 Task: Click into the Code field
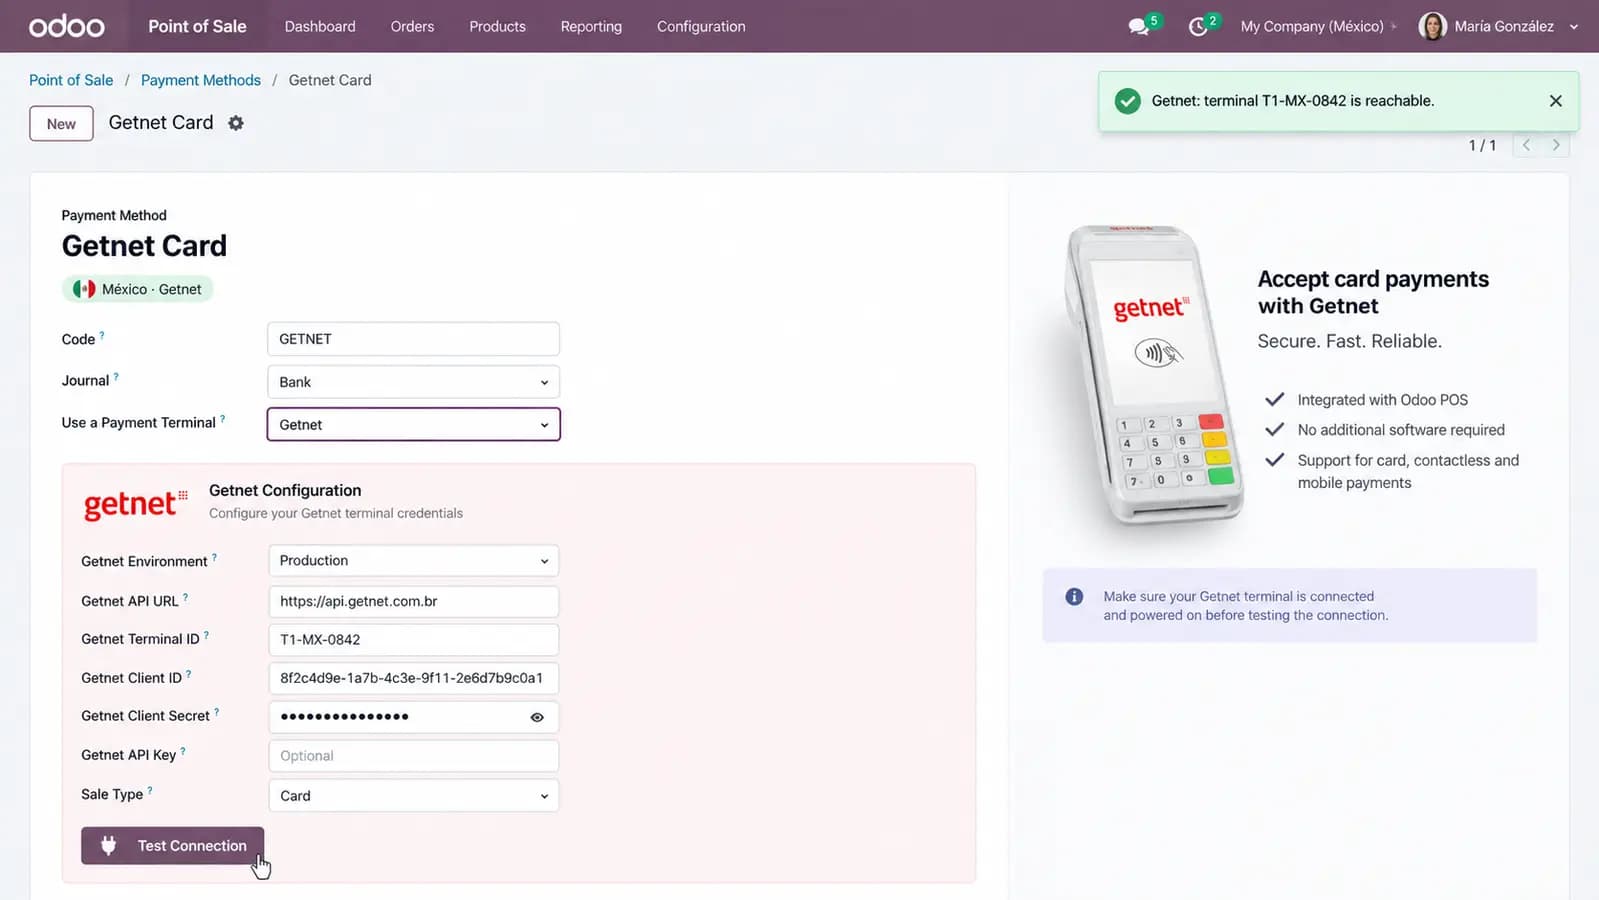(x=413, y=339)
